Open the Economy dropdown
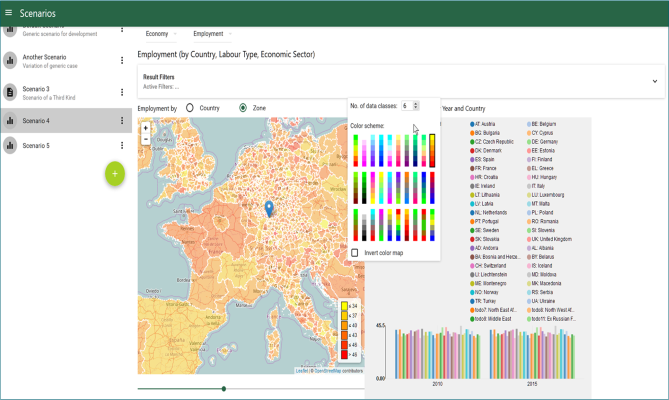 click(x=161, y=34)
